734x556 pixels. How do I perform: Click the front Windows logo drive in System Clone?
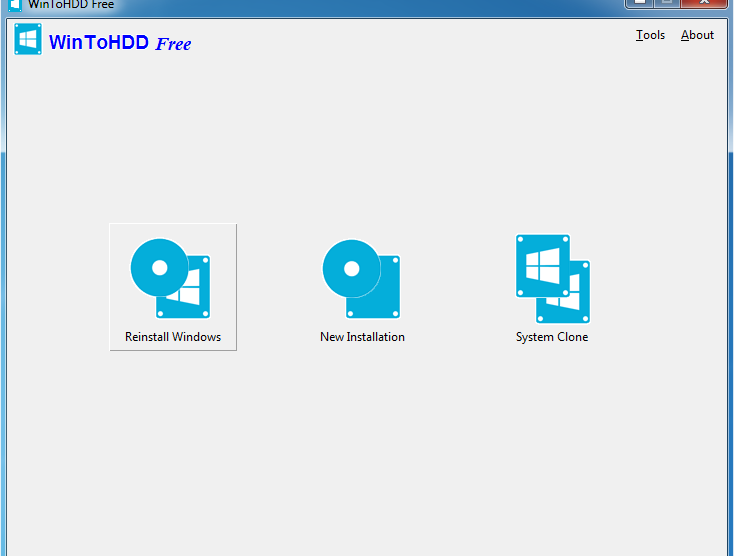point(542,266)
